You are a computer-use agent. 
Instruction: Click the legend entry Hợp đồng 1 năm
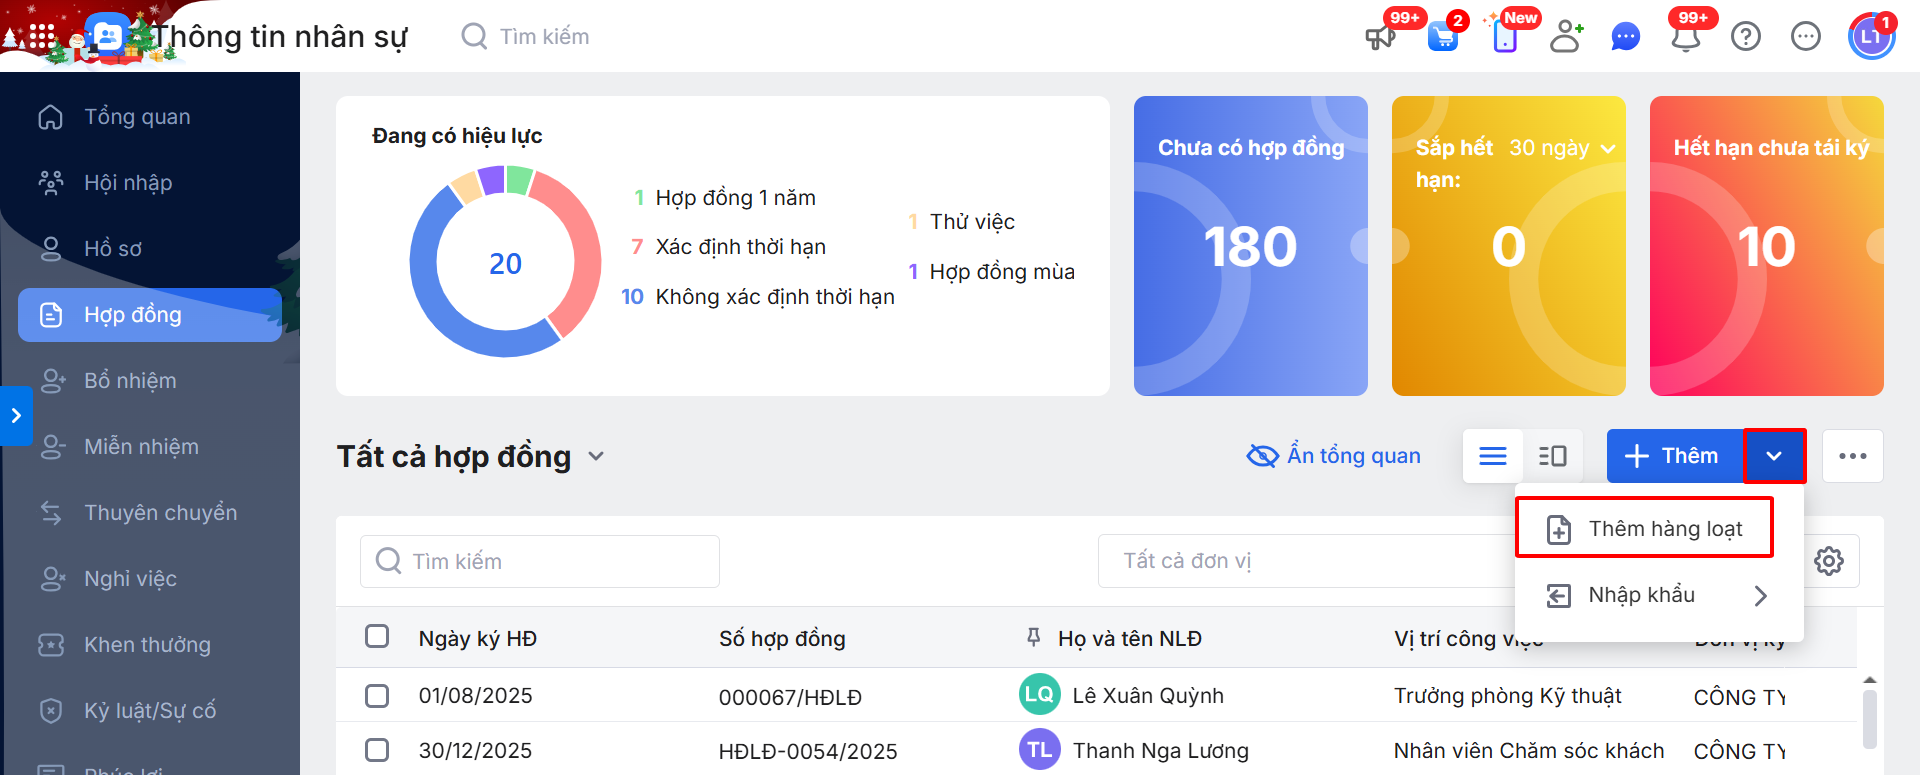[725, 197]
